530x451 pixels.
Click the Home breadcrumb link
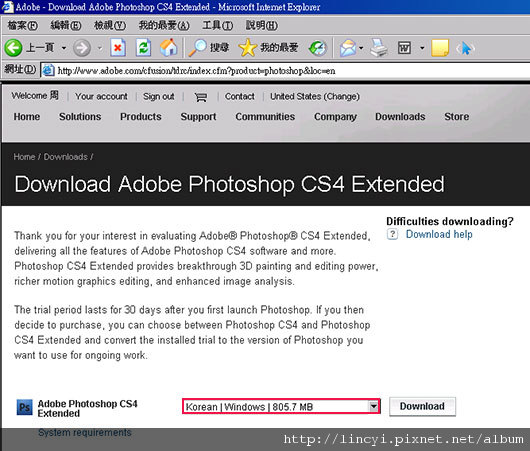(24, 157)
